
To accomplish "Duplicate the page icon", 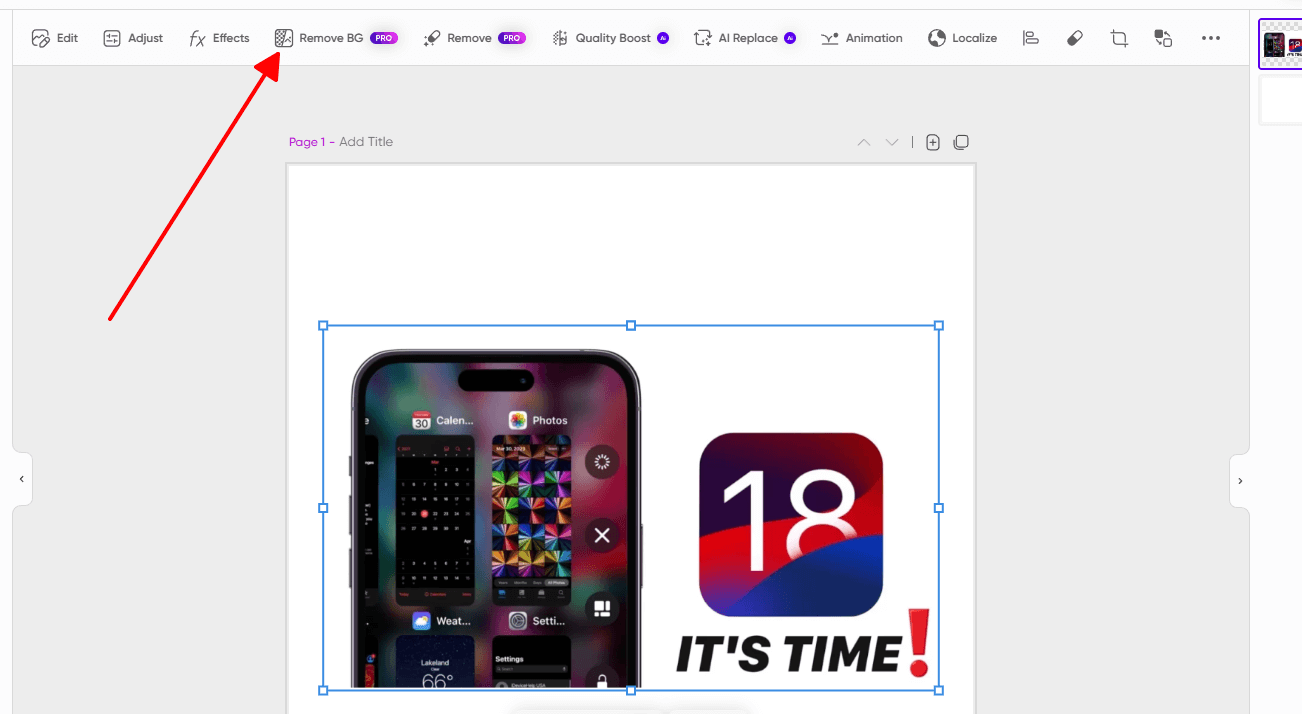I will (x=961, y=142).
